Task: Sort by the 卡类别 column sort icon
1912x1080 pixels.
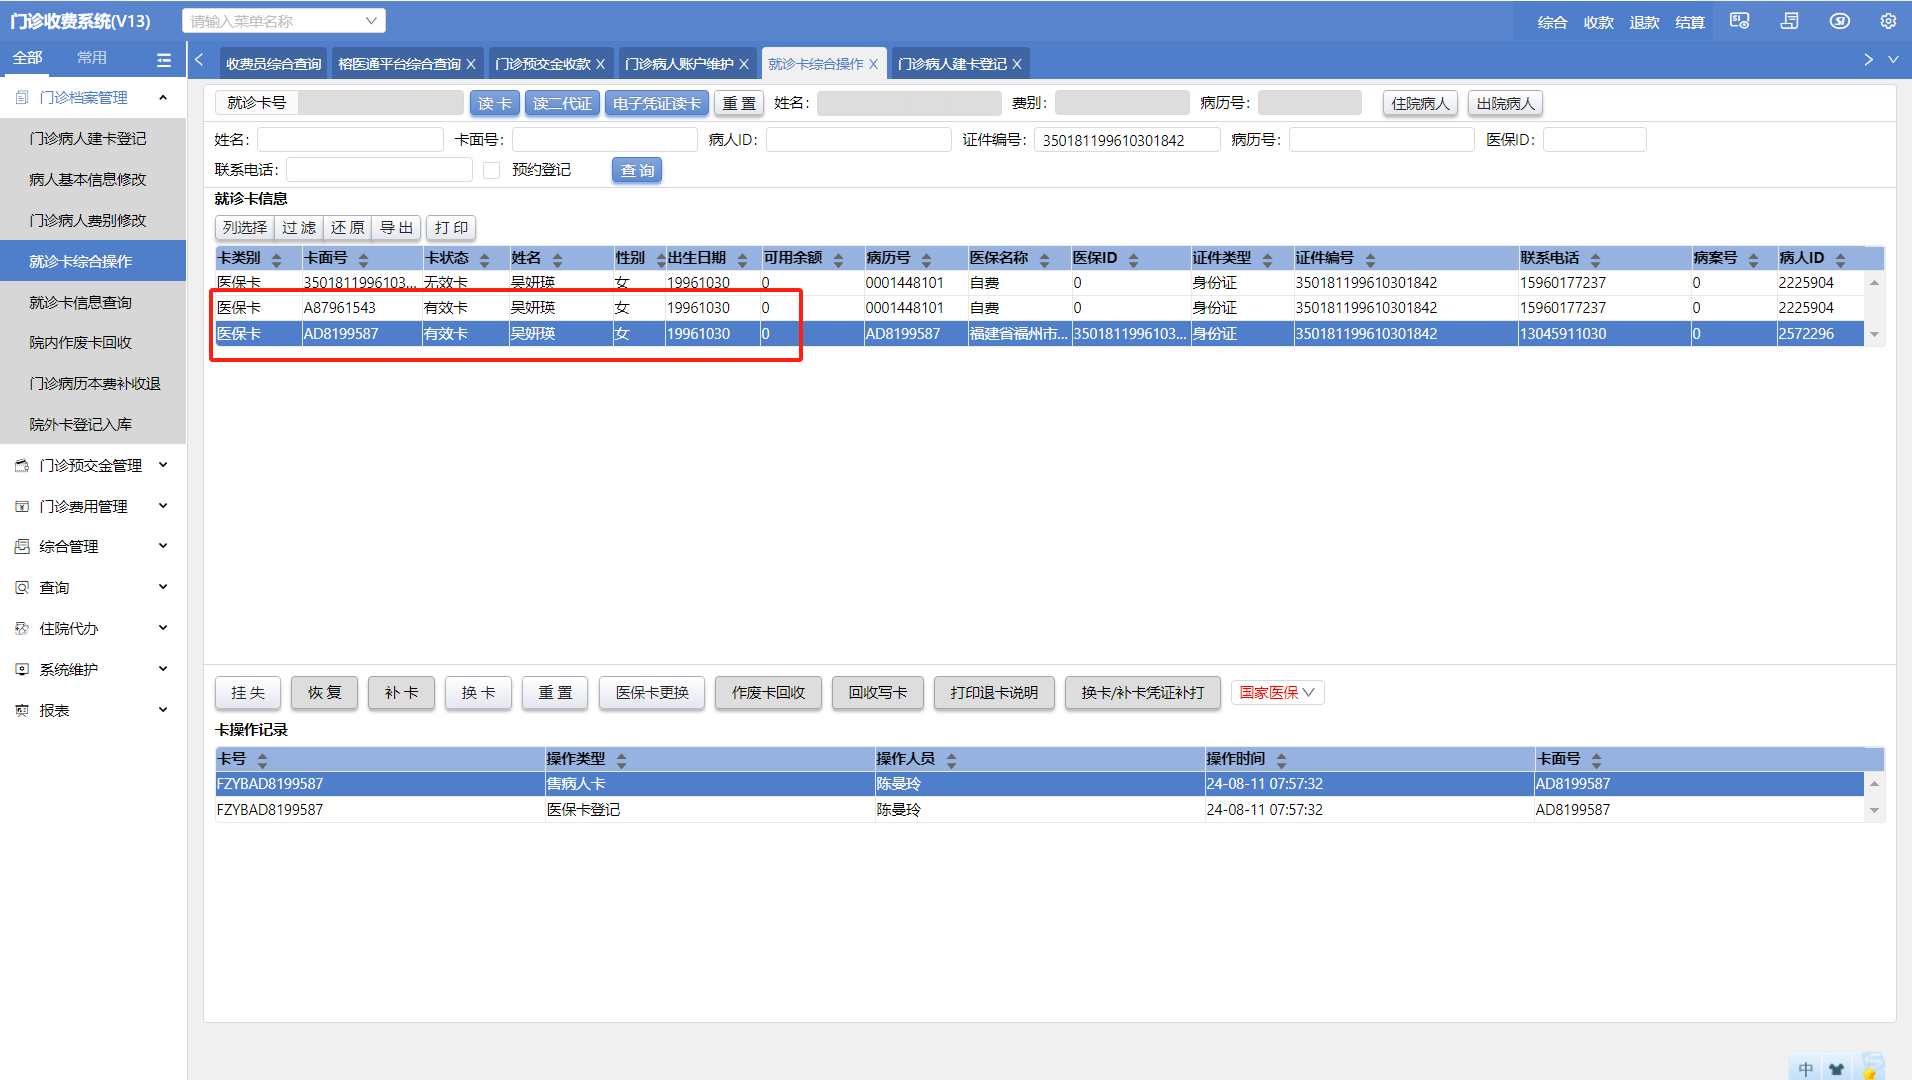Action: [277, 259]
